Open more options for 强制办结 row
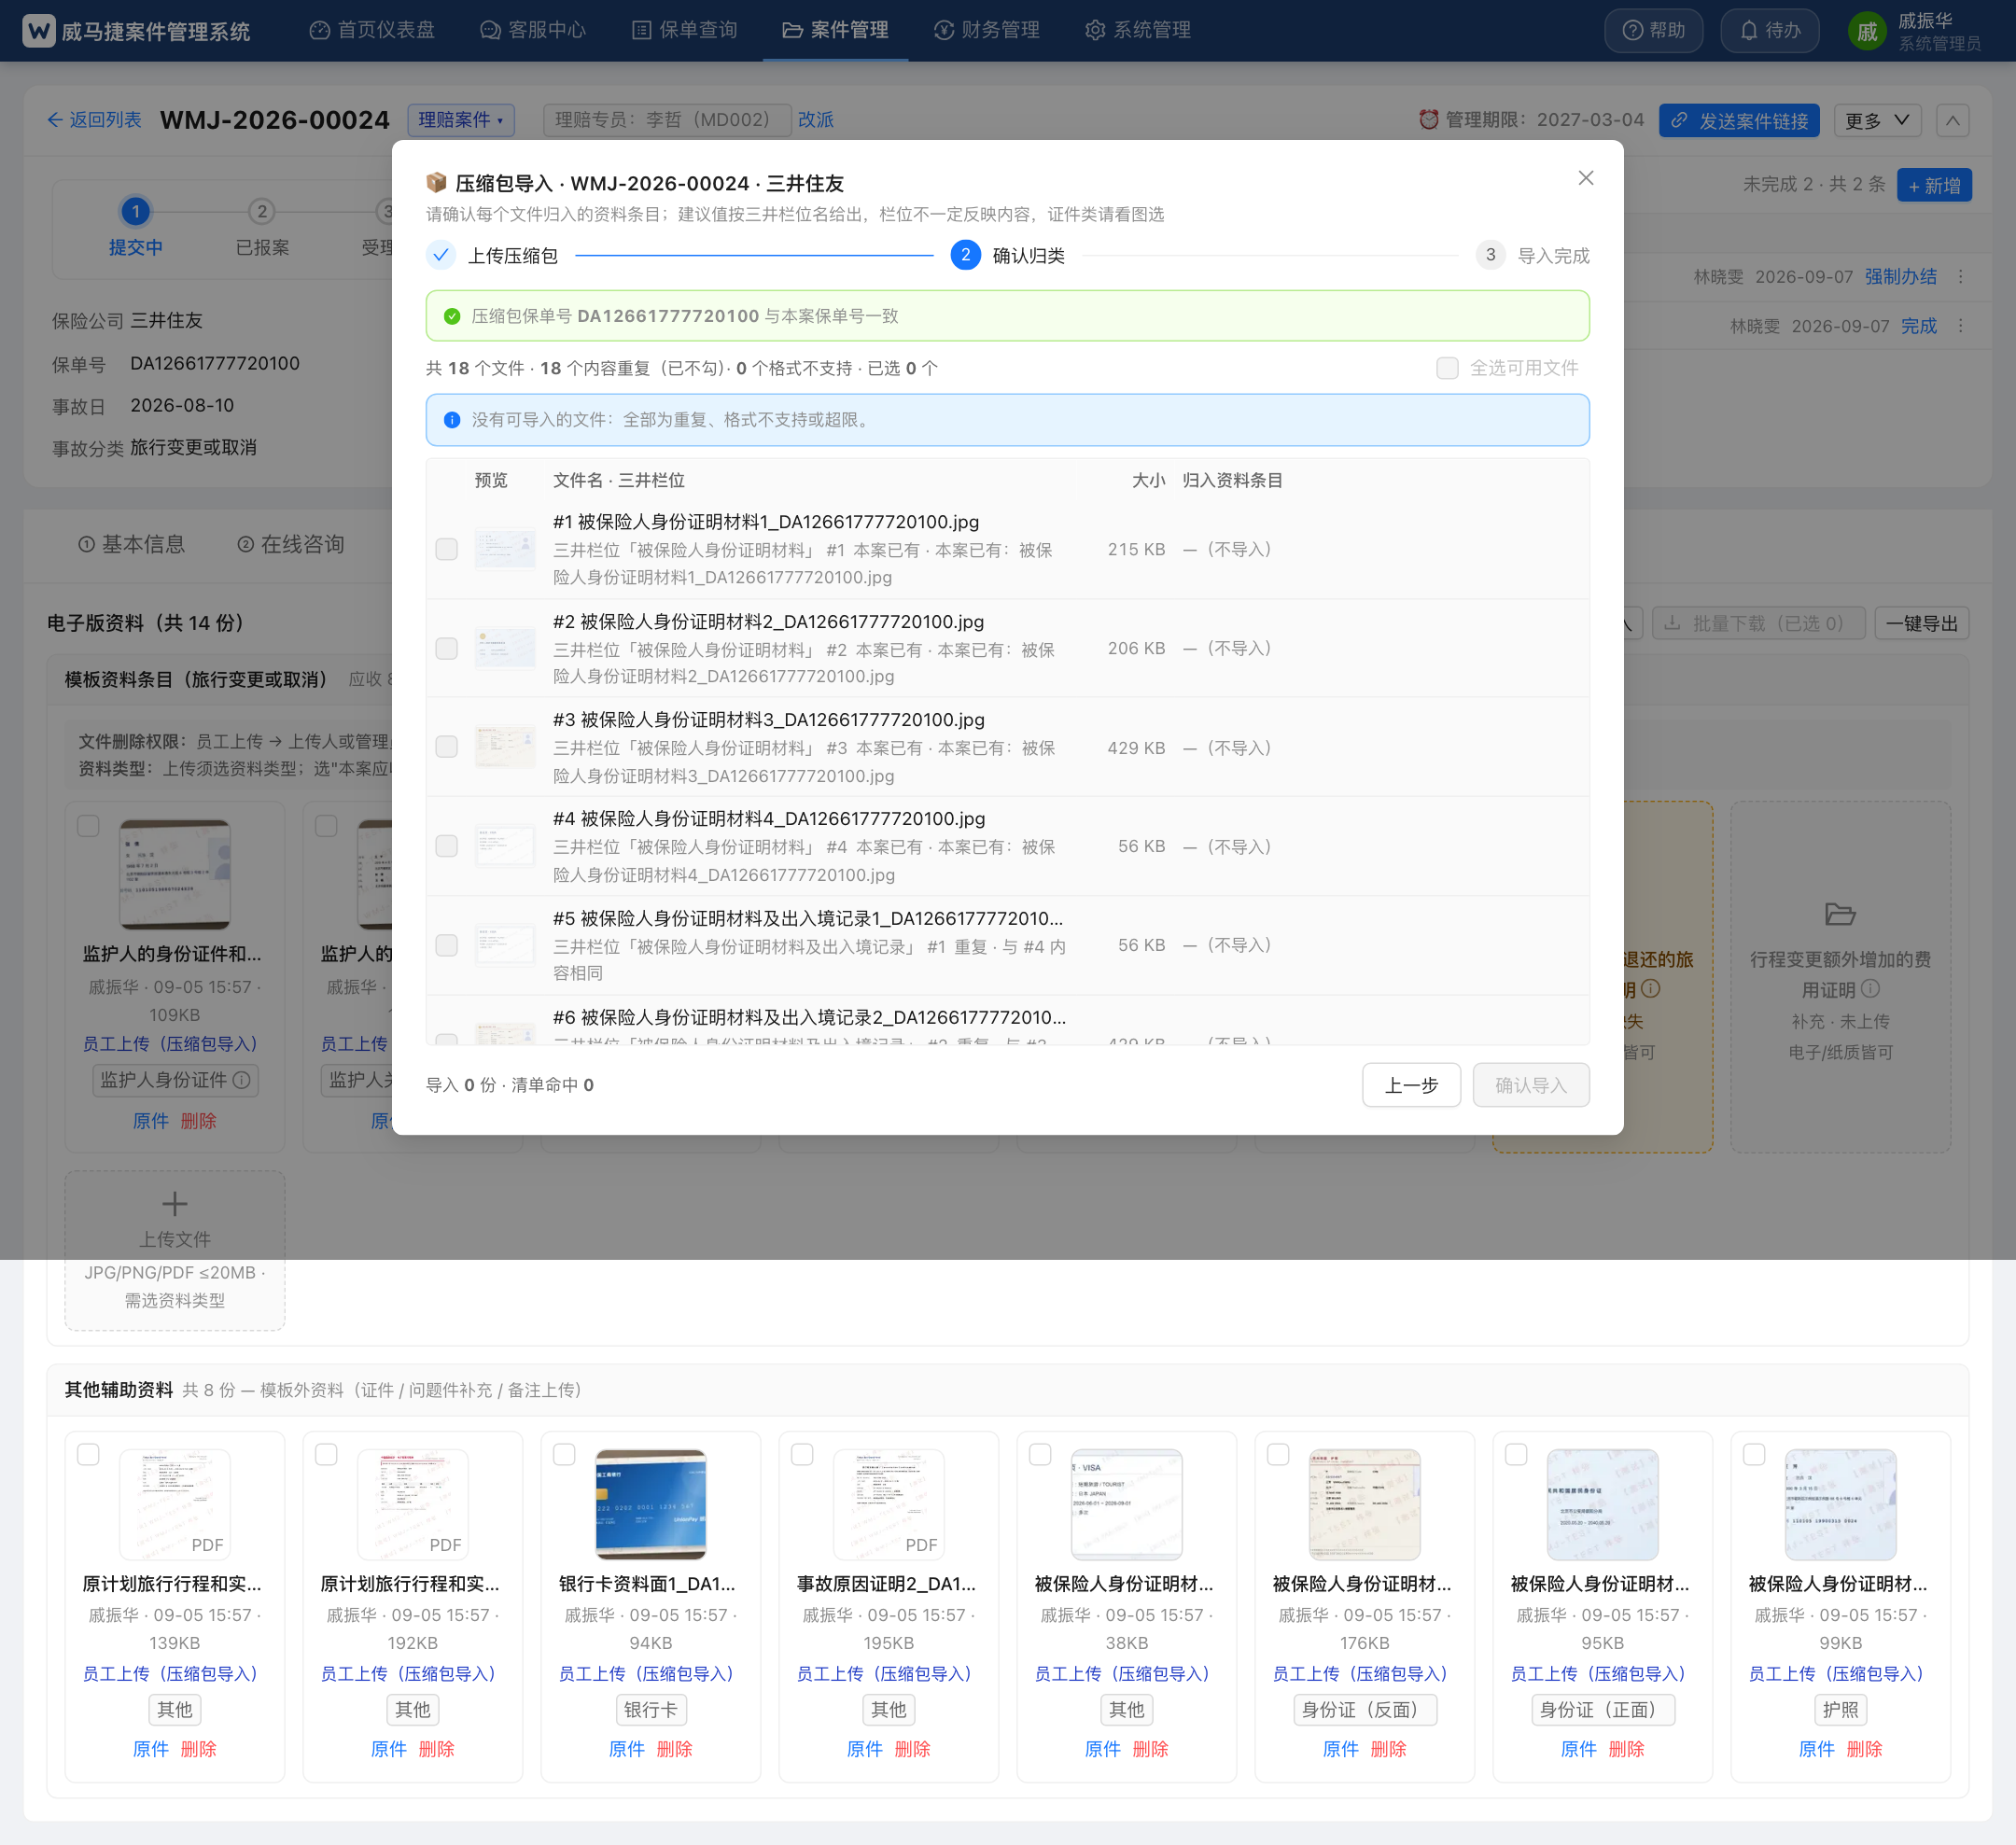Viewport: 2016px width, 1845px height. click(x=1961, y=276)
